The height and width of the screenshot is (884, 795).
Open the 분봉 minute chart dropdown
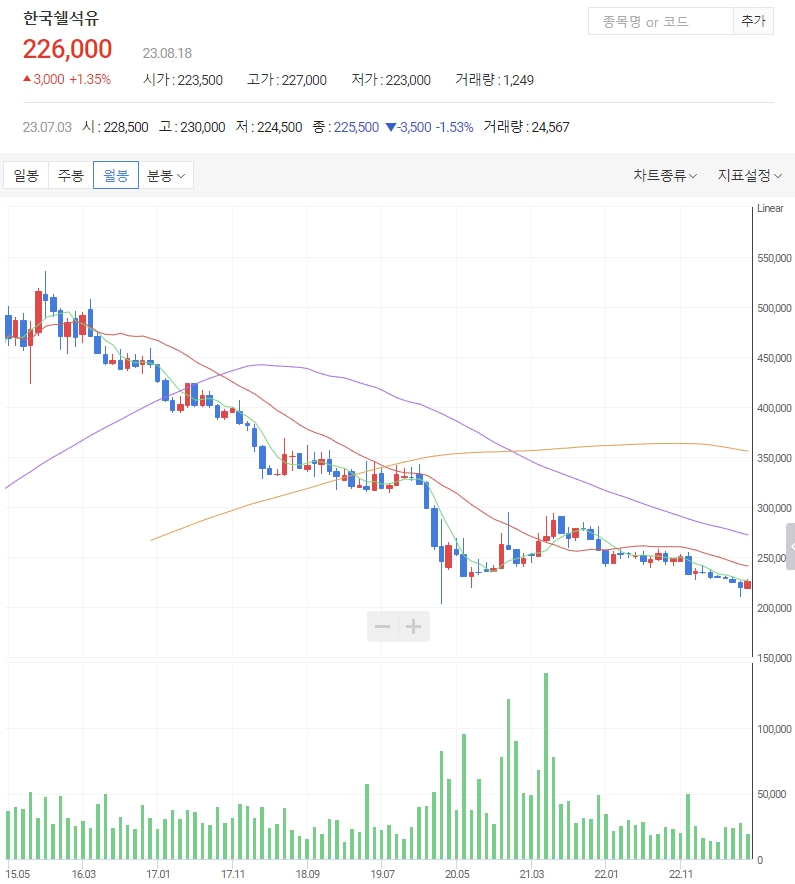point(166,175)
